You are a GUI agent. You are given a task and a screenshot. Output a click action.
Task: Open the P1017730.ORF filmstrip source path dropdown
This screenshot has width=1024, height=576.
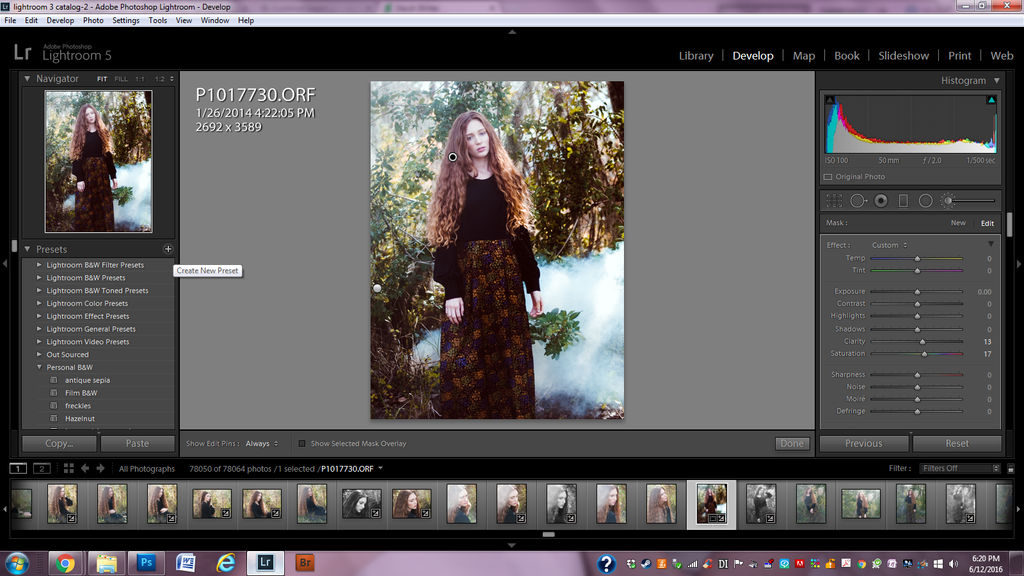pos(380,468)
